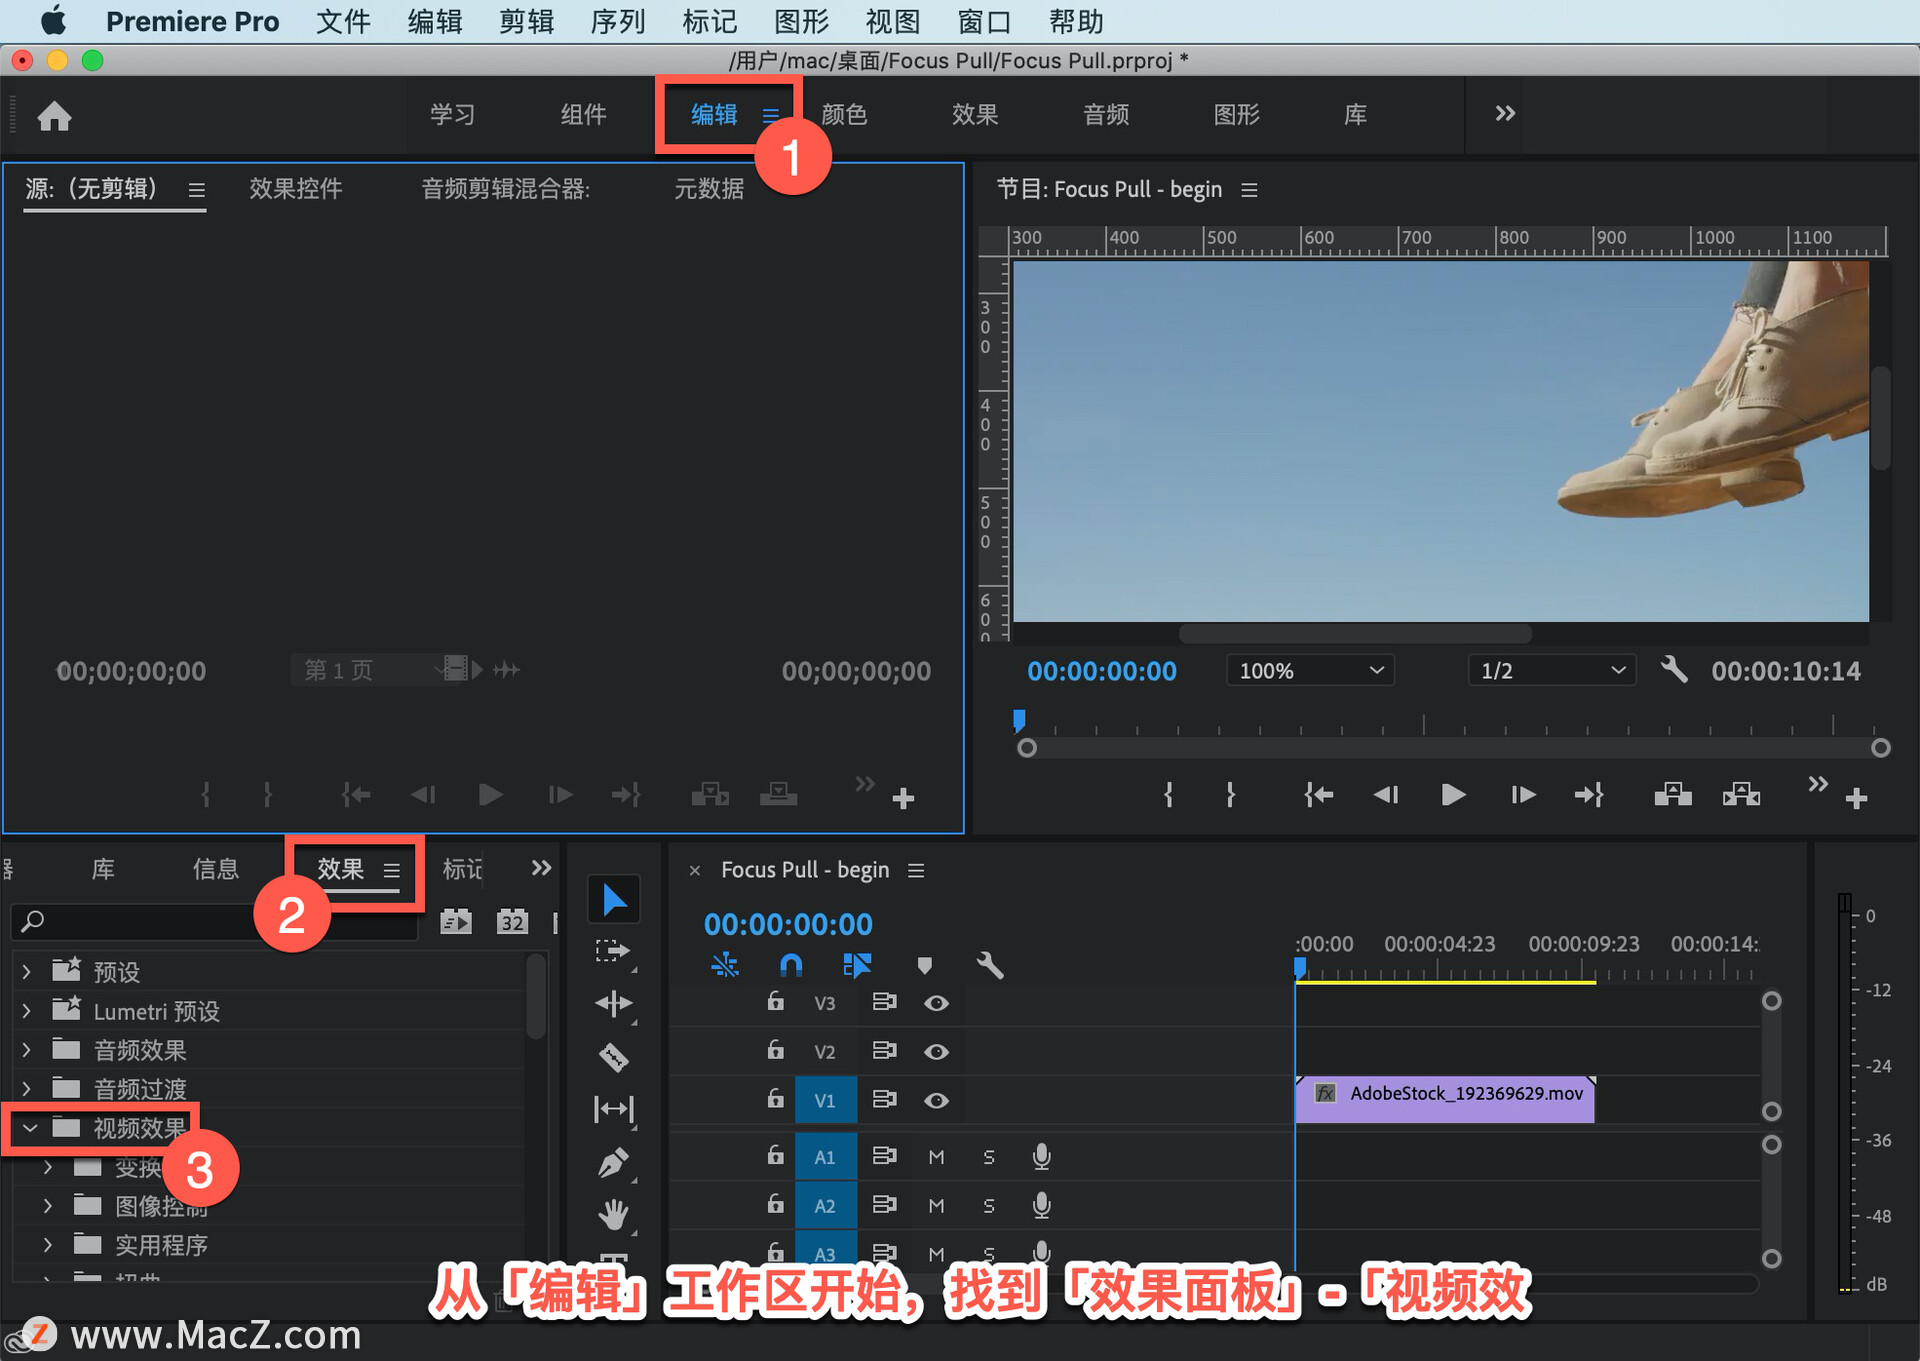Click the Home icon
Image resolution: width=1920 pixels, height=1361 pixels.
54,116
